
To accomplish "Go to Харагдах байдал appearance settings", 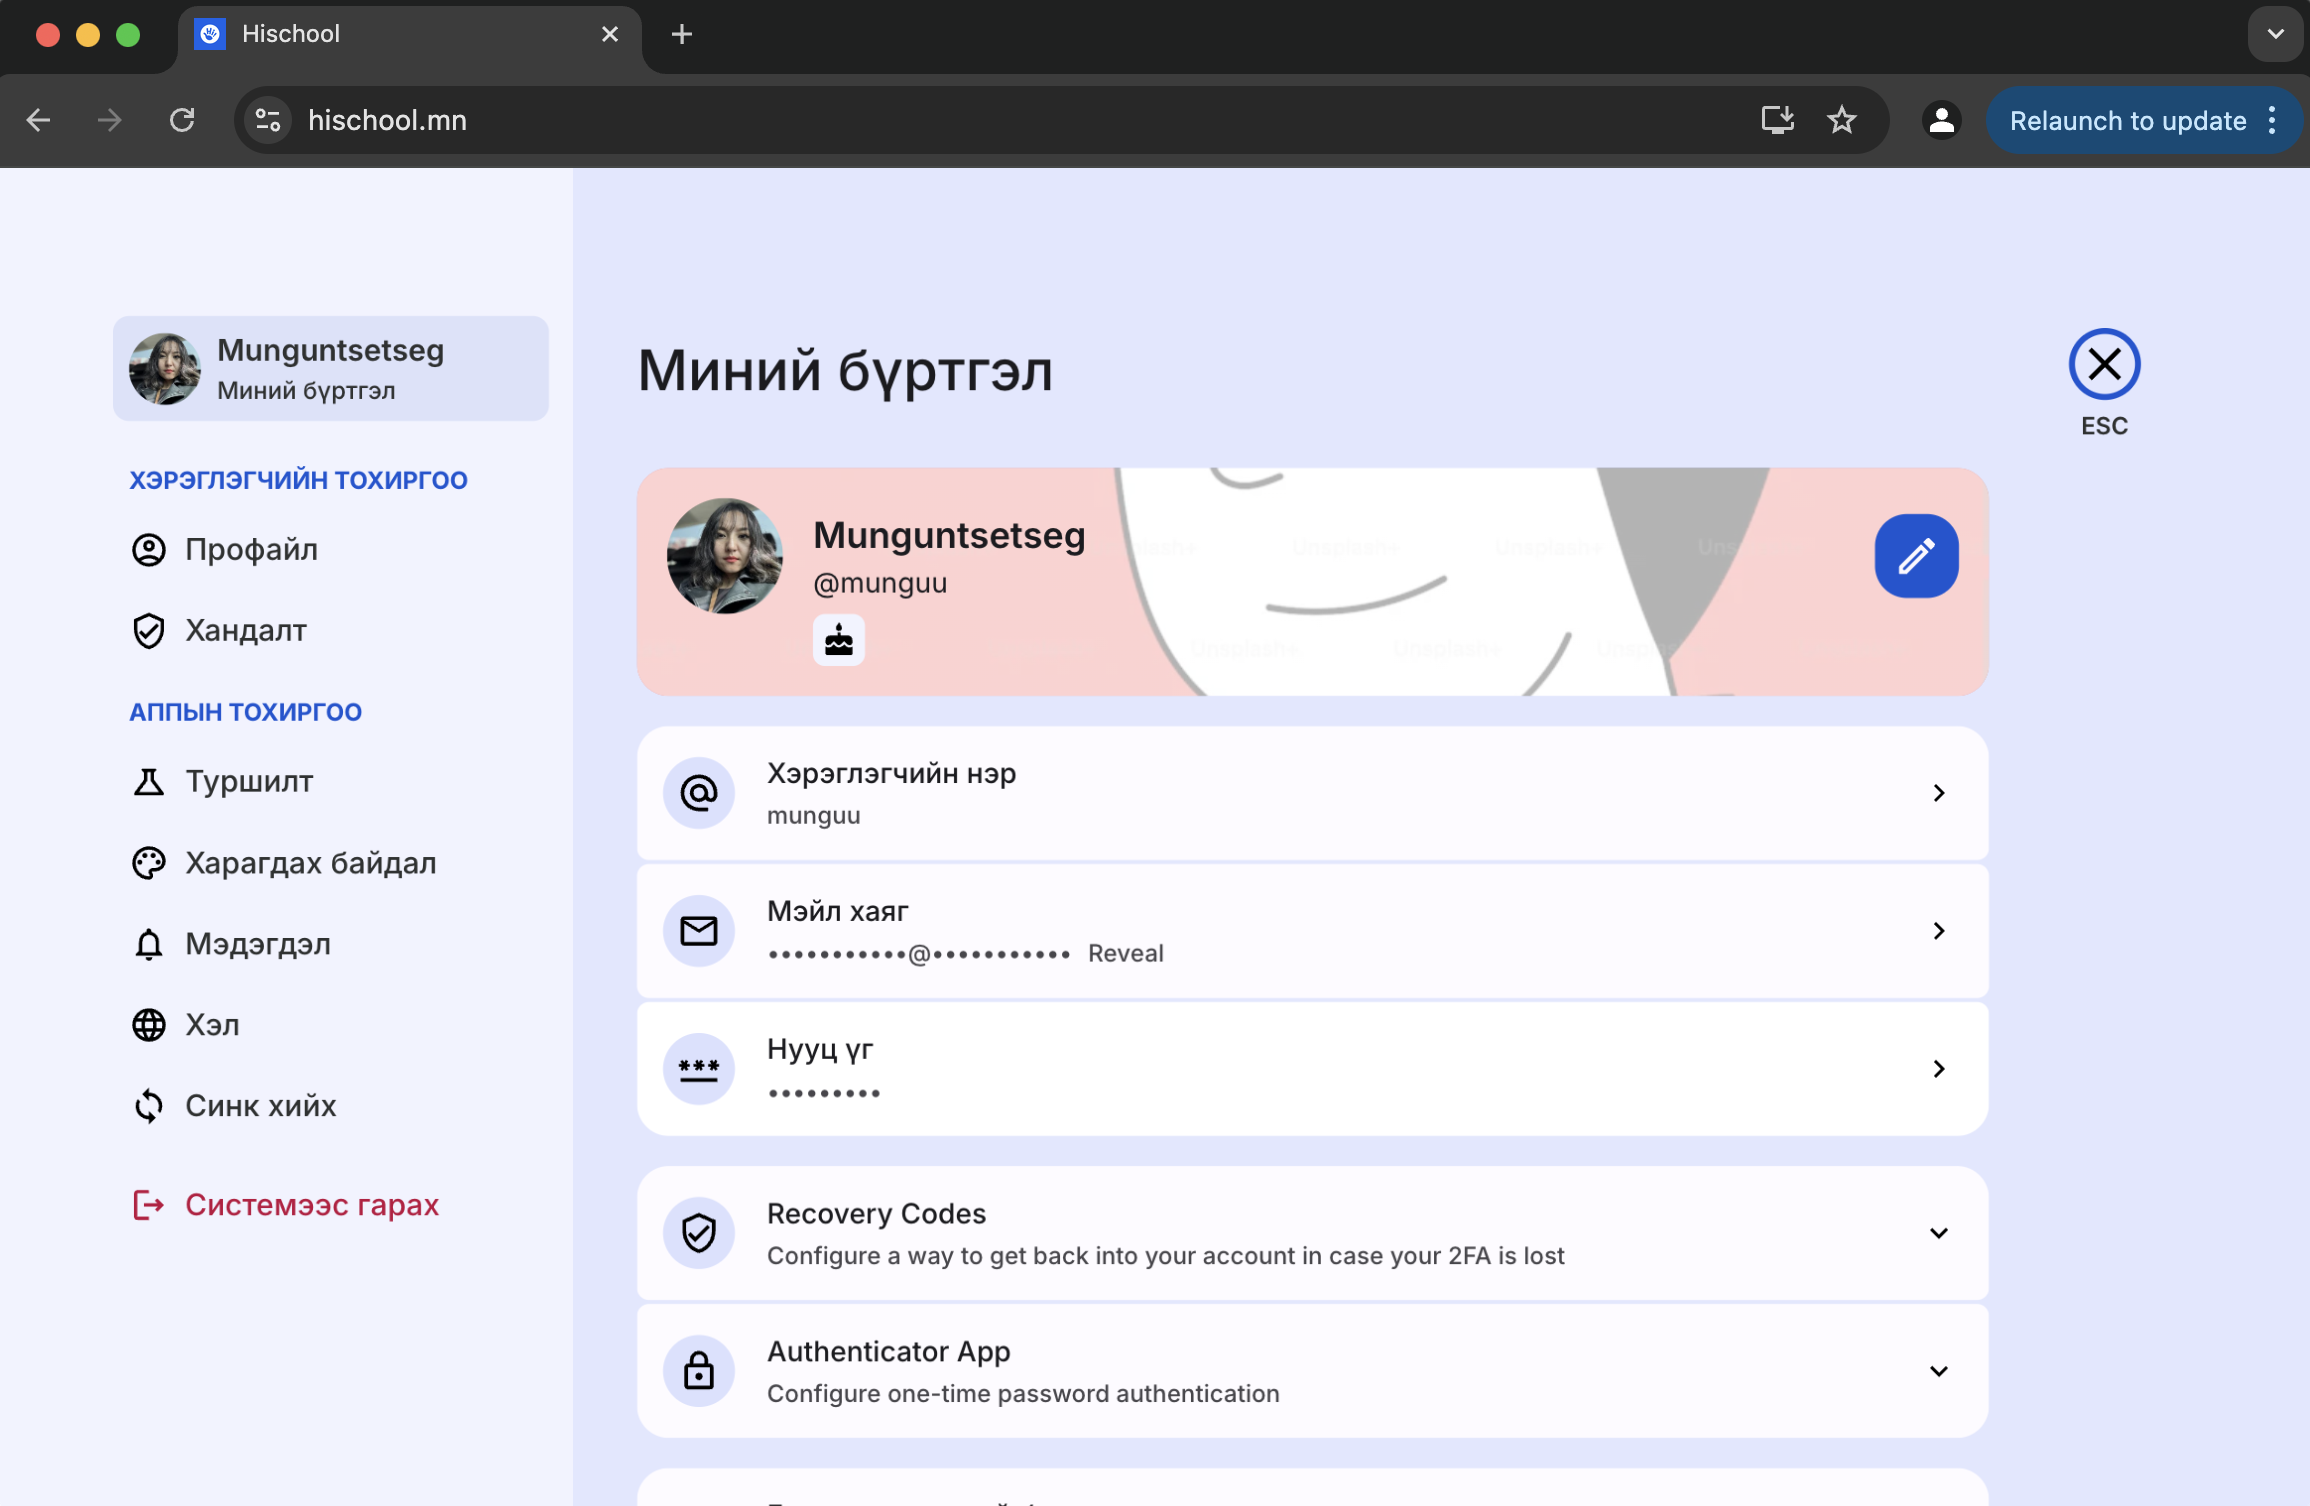I will [310, 863].
